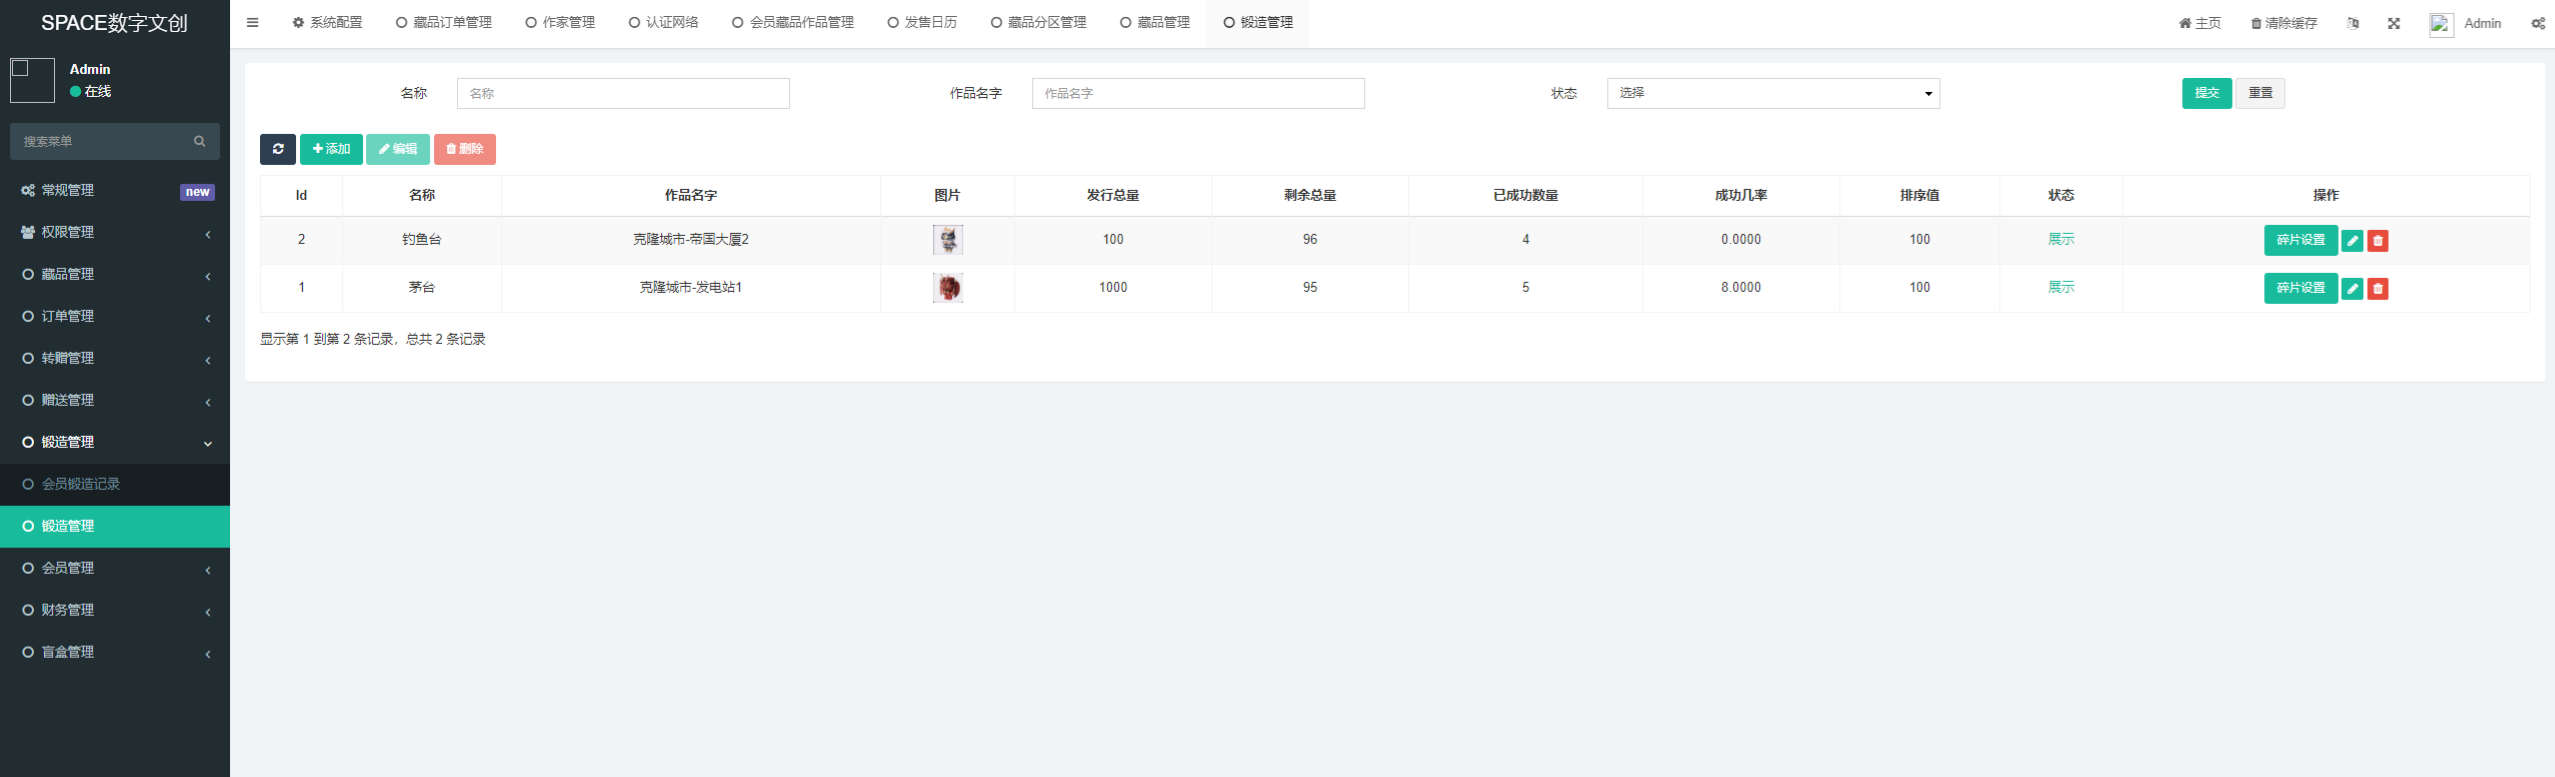The image size is (2555, 777).
Task: Click edit pencil icon for 钓鱼台 row
Action: coord(2352,241)
